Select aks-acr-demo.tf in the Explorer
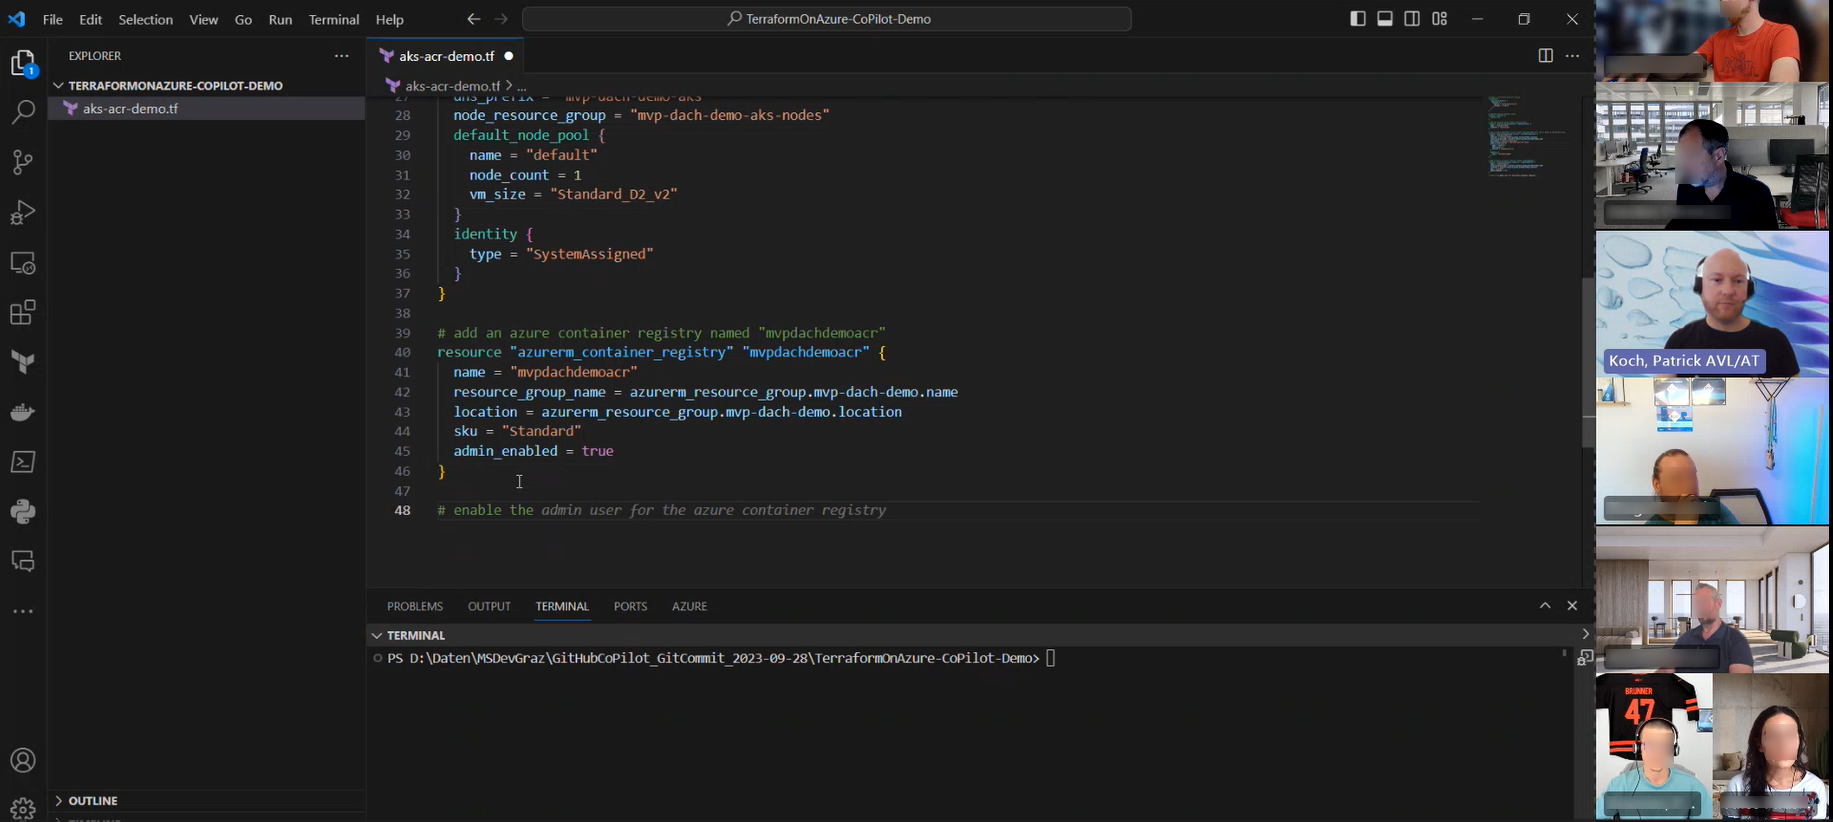 pos(130,109)
